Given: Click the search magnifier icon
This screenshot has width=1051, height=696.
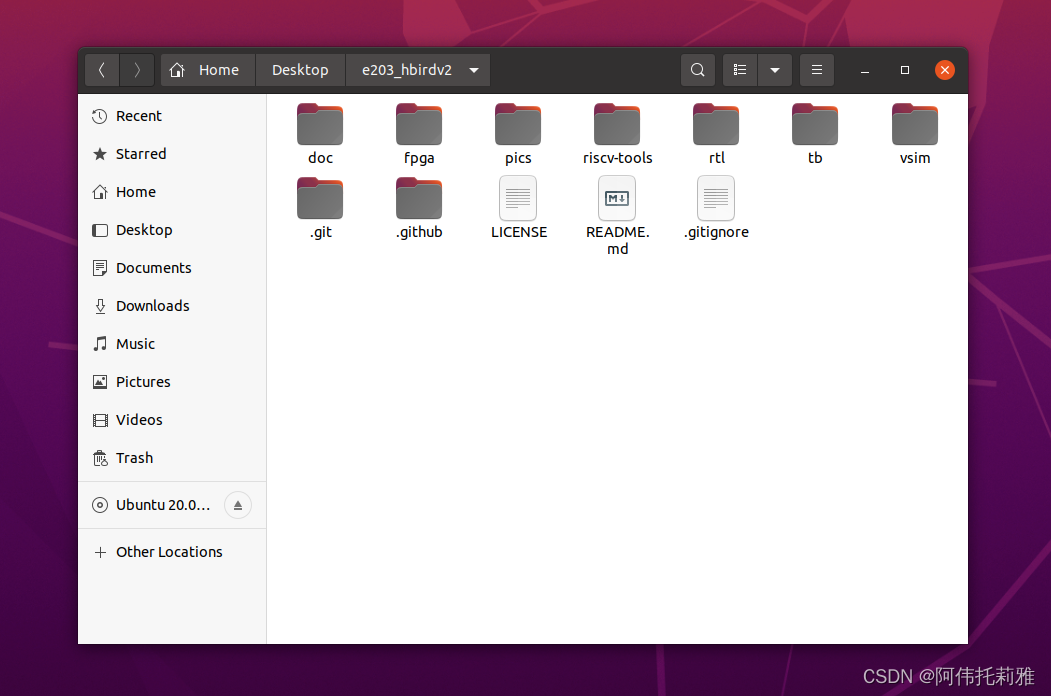Looking at the screenshot, I should point(698,70).
